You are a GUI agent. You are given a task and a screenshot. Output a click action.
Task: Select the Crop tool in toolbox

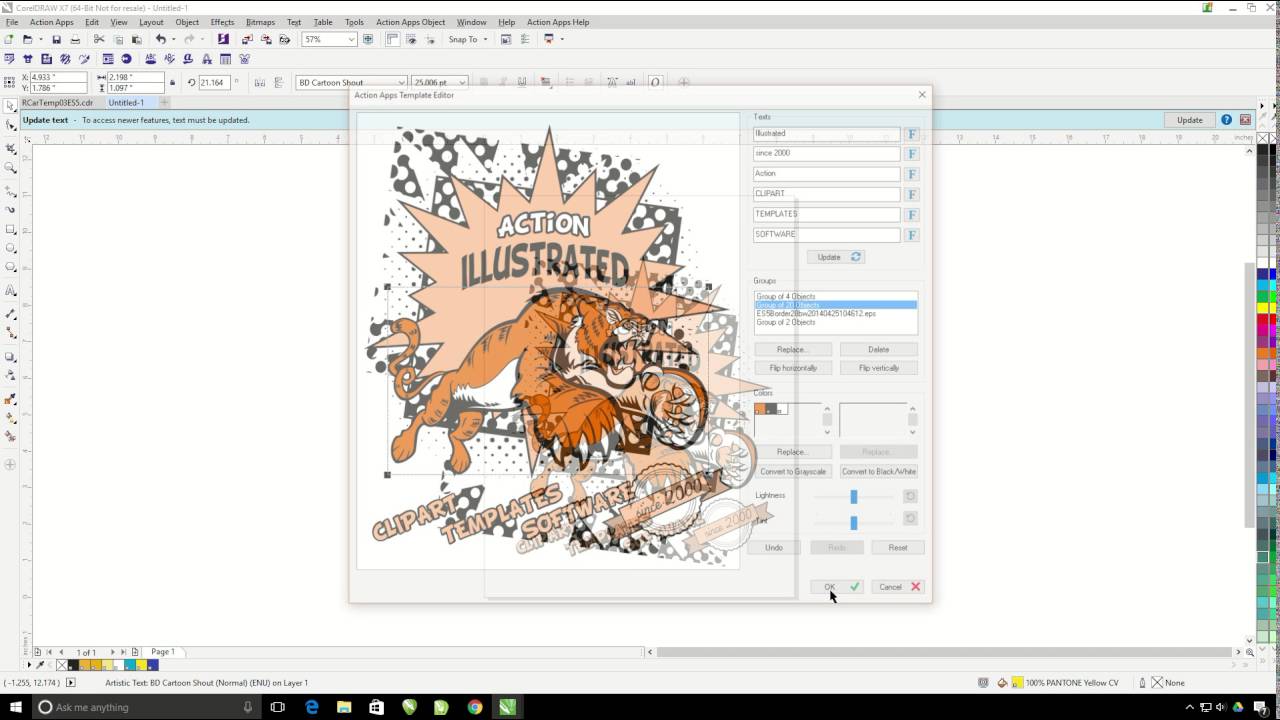tap(11, 148)
